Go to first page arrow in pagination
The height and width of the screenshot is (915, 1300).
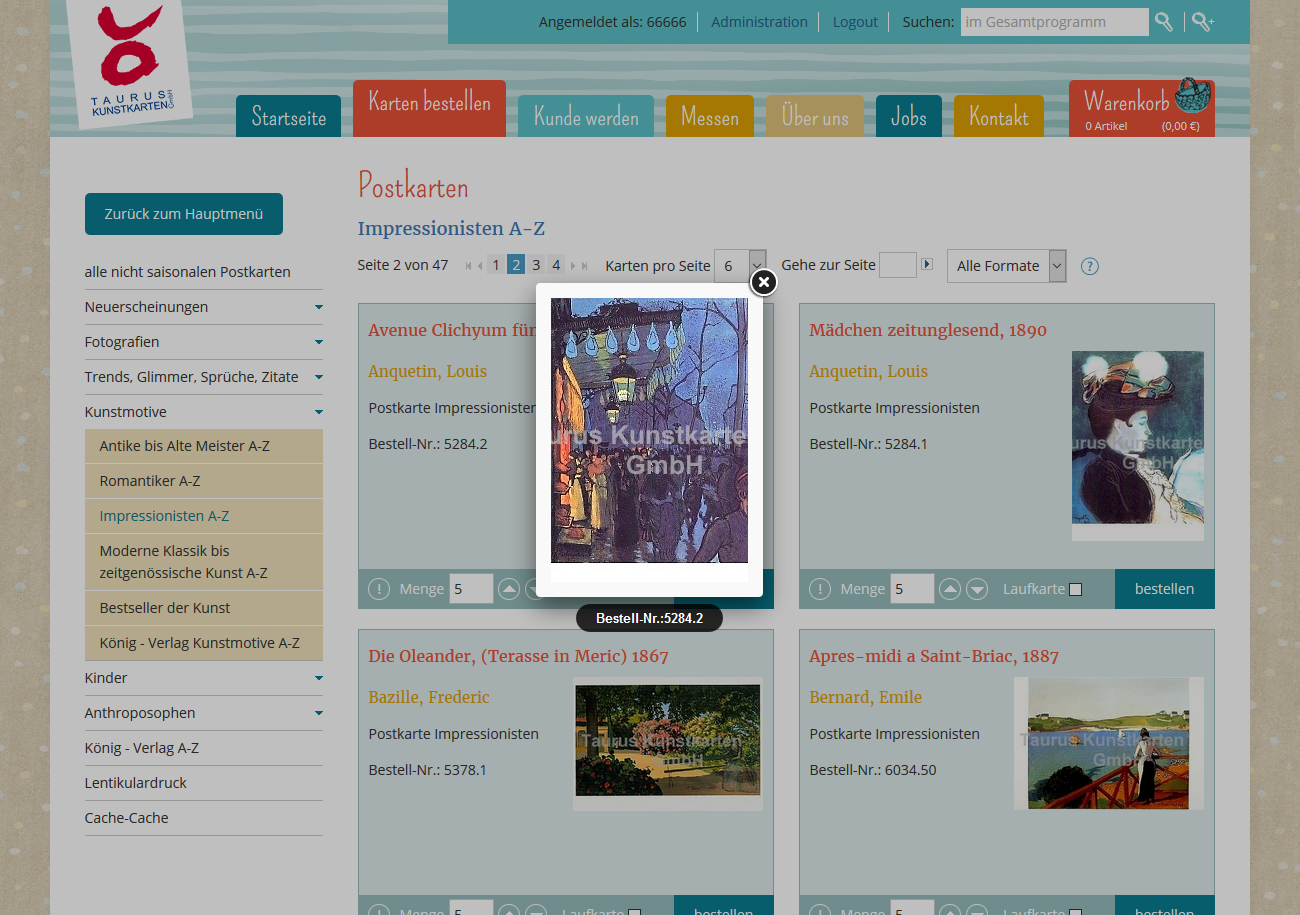coord(468,266)
